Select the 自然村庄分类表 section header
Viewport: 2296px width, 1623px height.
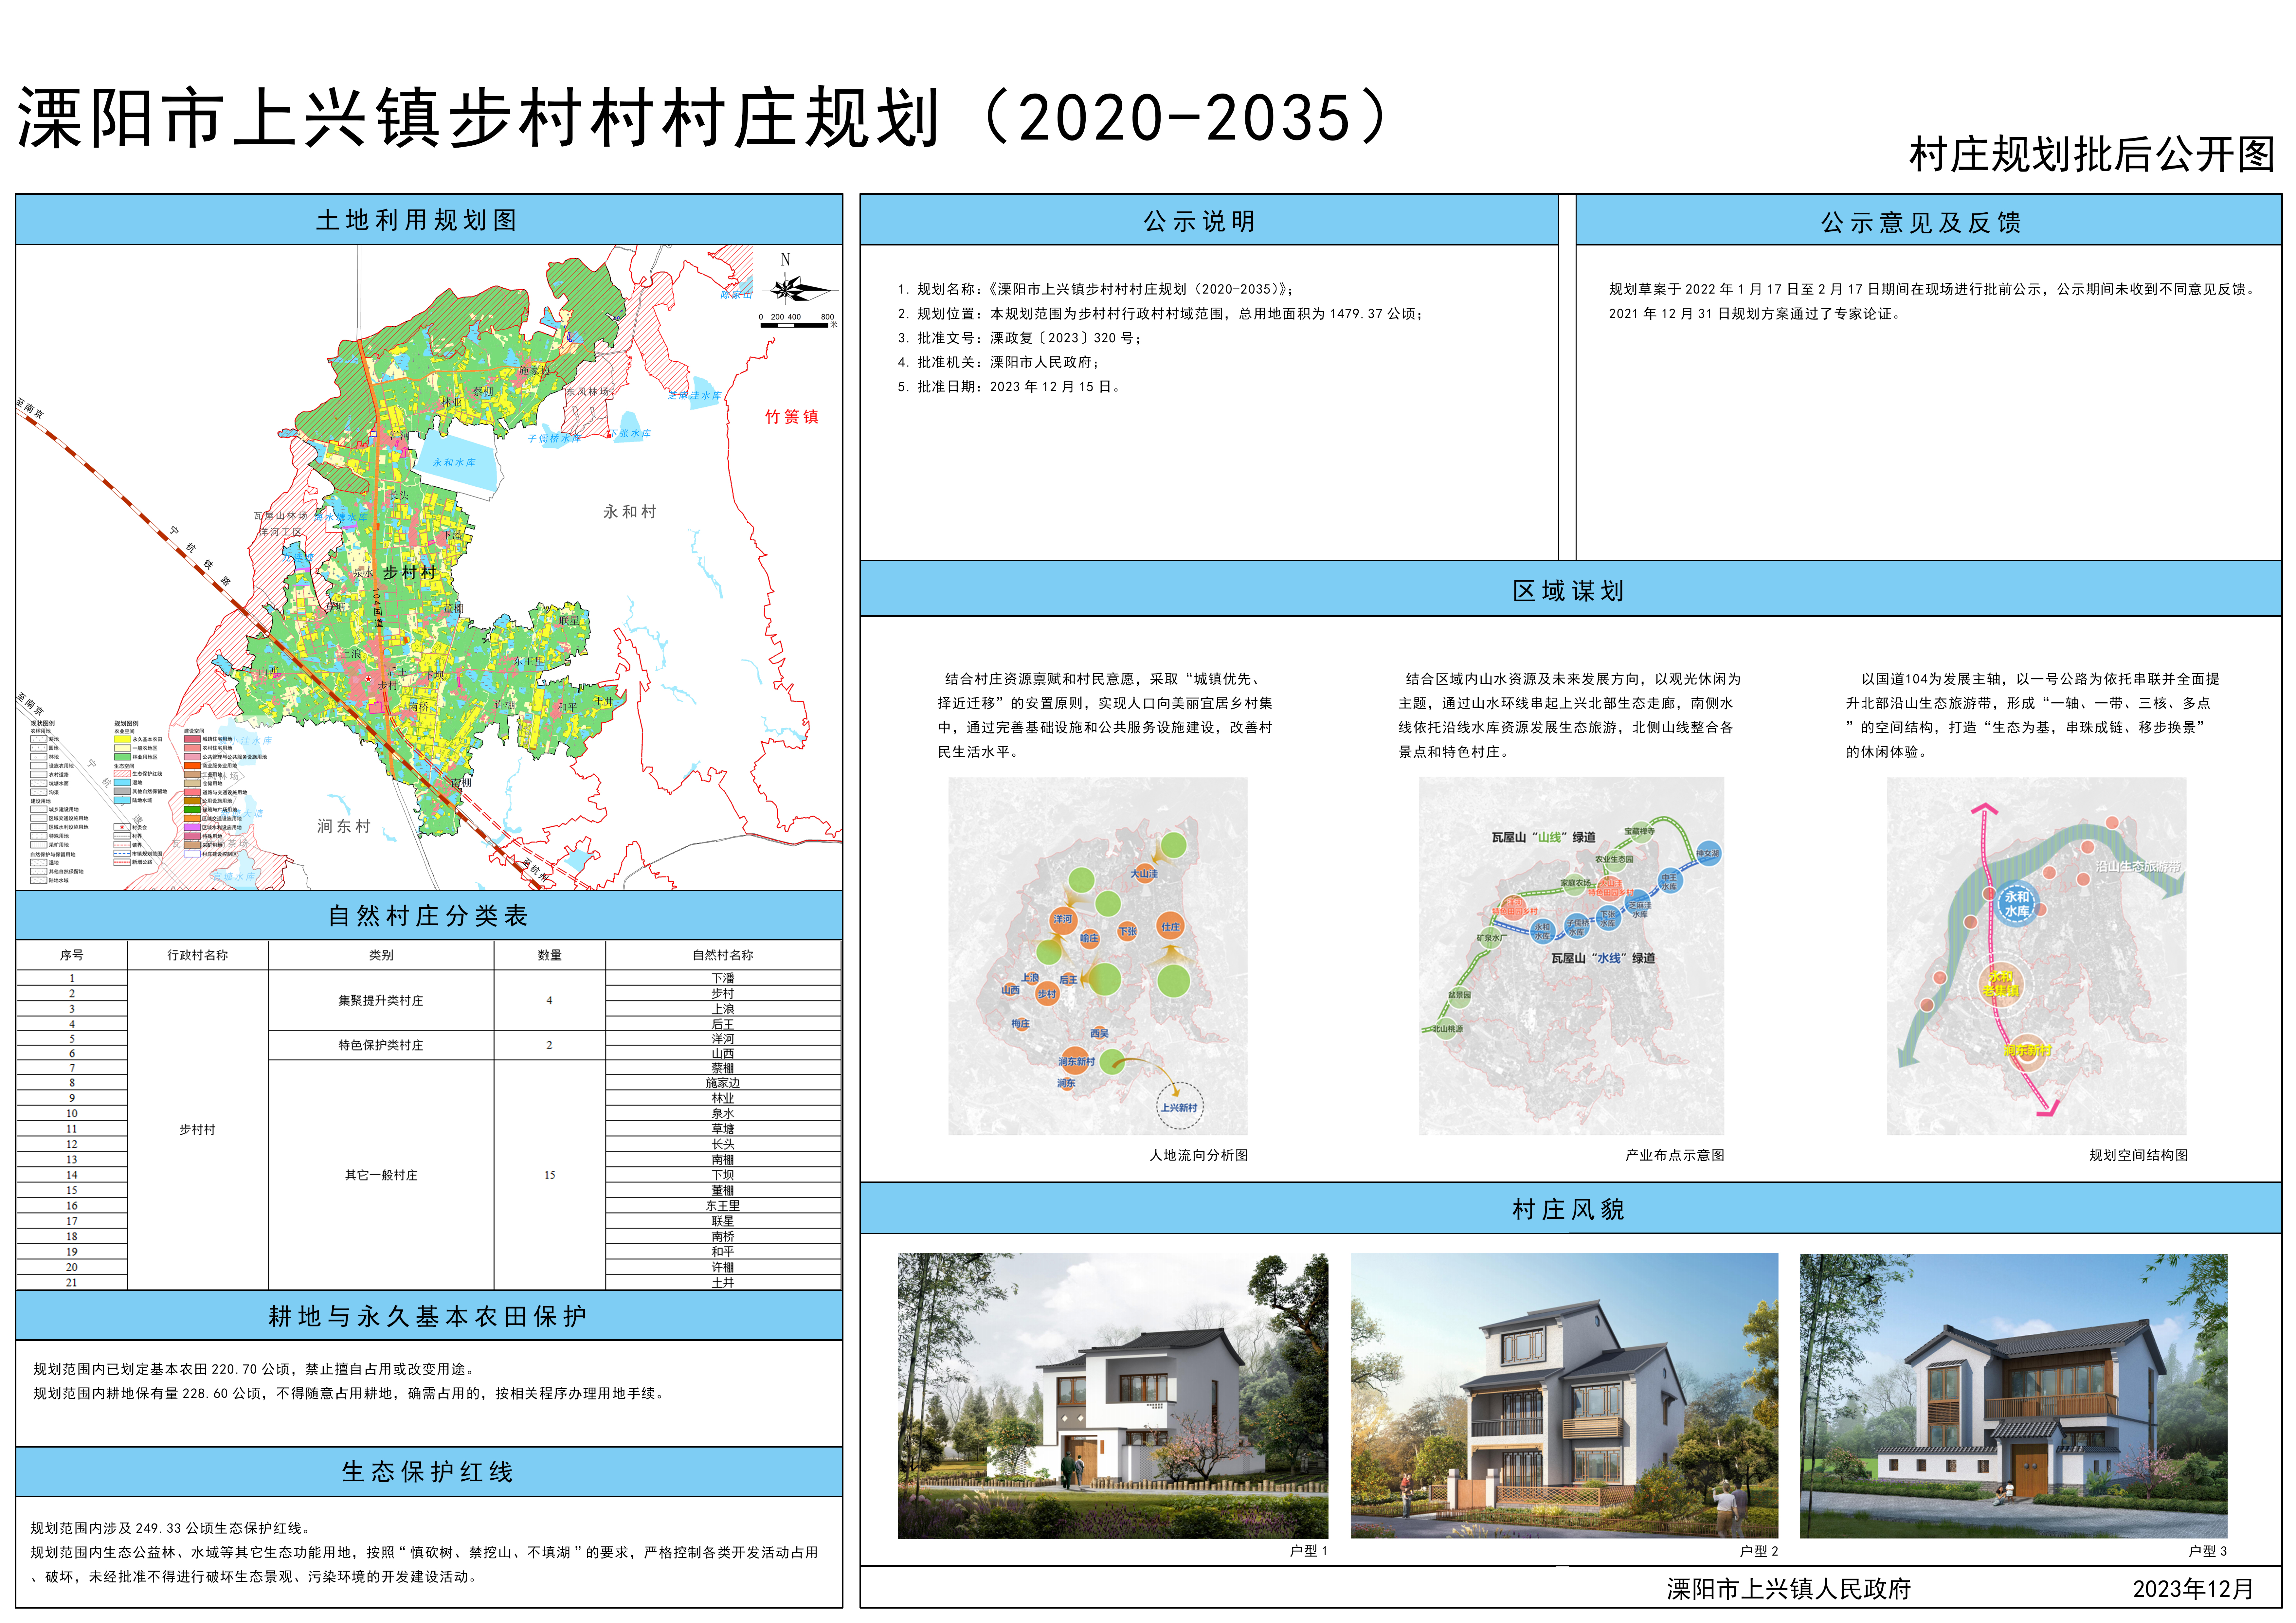coord(429,915)
